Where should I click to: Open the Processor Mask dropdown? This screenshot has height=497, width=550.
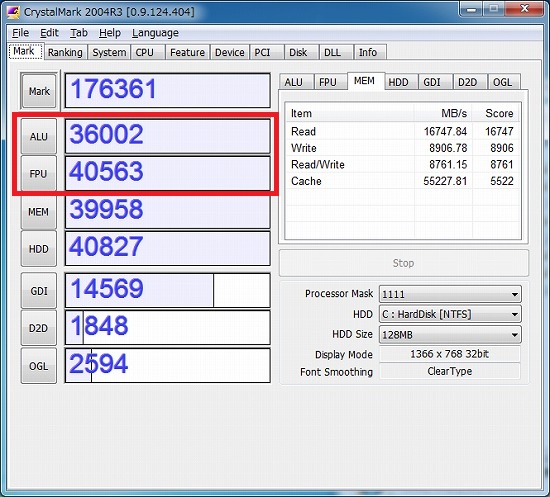click(x=450, y=294)
